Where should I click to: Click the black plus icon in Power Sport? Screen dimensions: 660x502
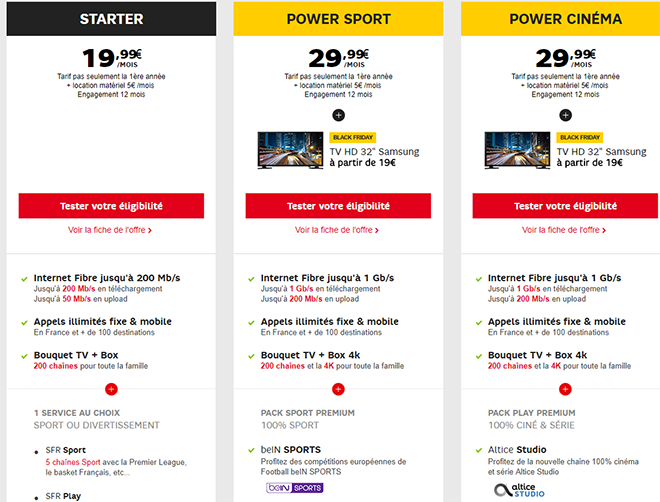(338, 115)
